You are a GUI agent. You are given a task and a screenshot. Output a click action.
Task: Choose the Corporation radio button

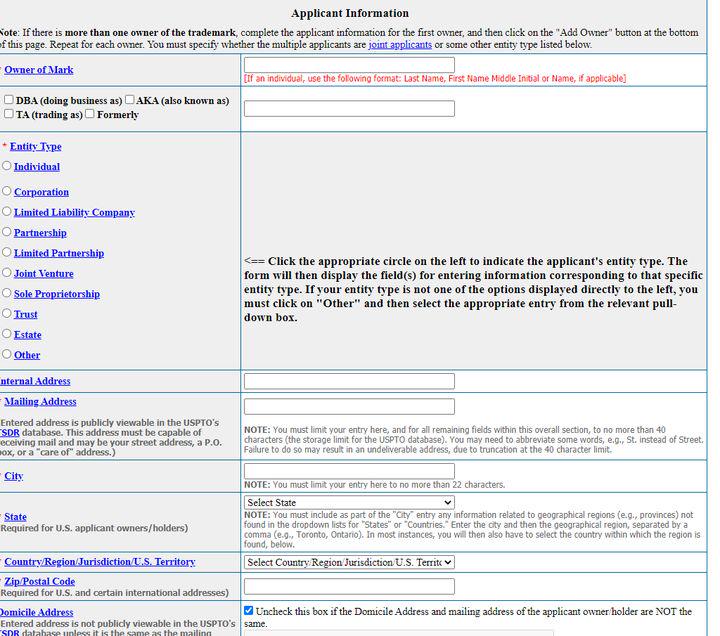(6, 191)
